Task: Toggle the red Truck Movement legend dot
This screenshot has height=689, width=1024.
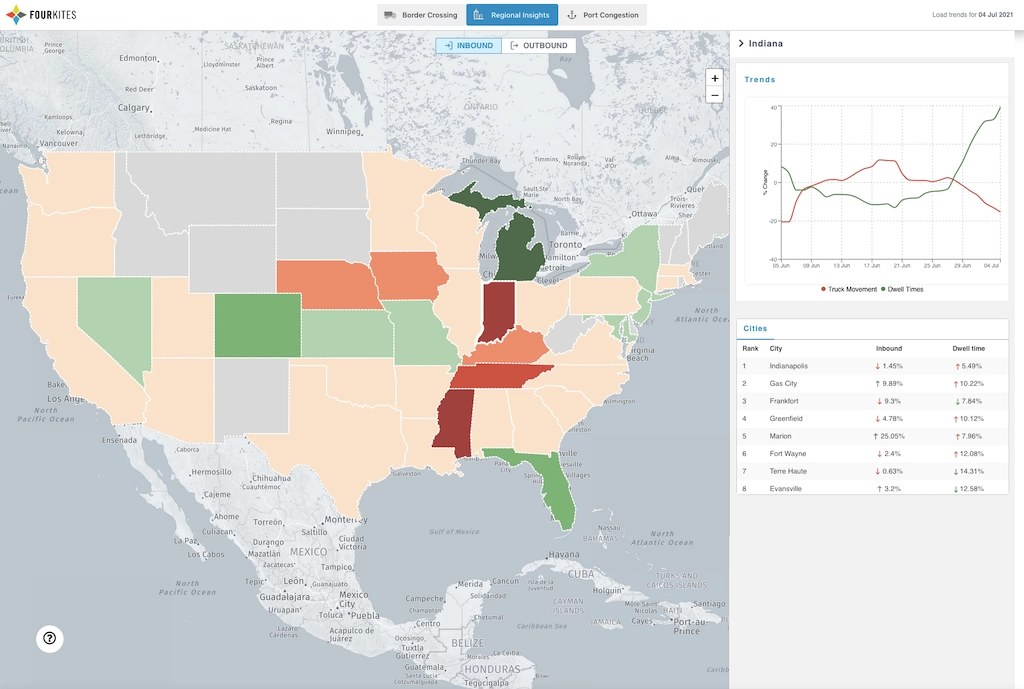Action: point(823,289)
